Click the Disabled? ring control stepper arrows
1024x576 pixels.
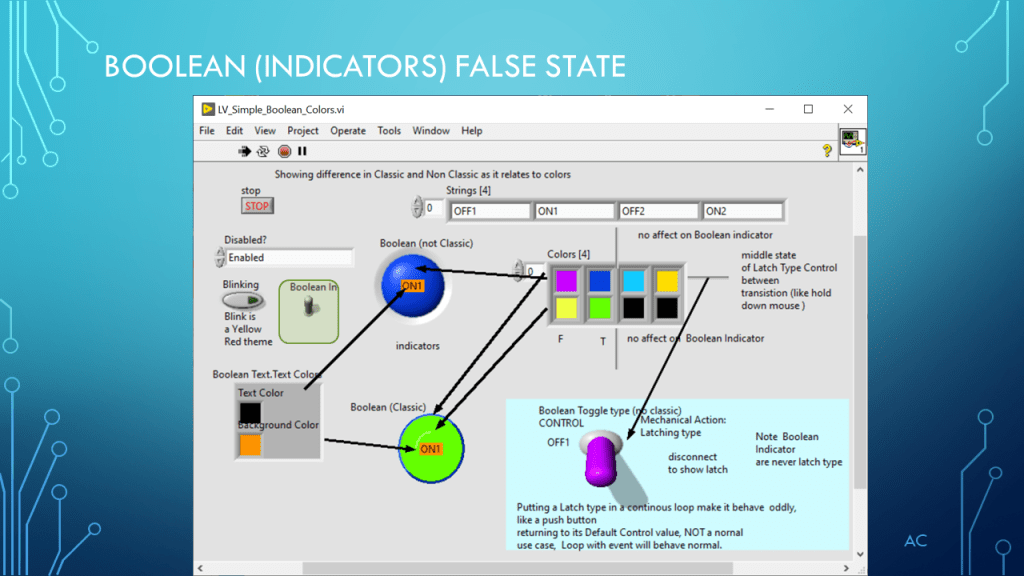coord(220,257)
